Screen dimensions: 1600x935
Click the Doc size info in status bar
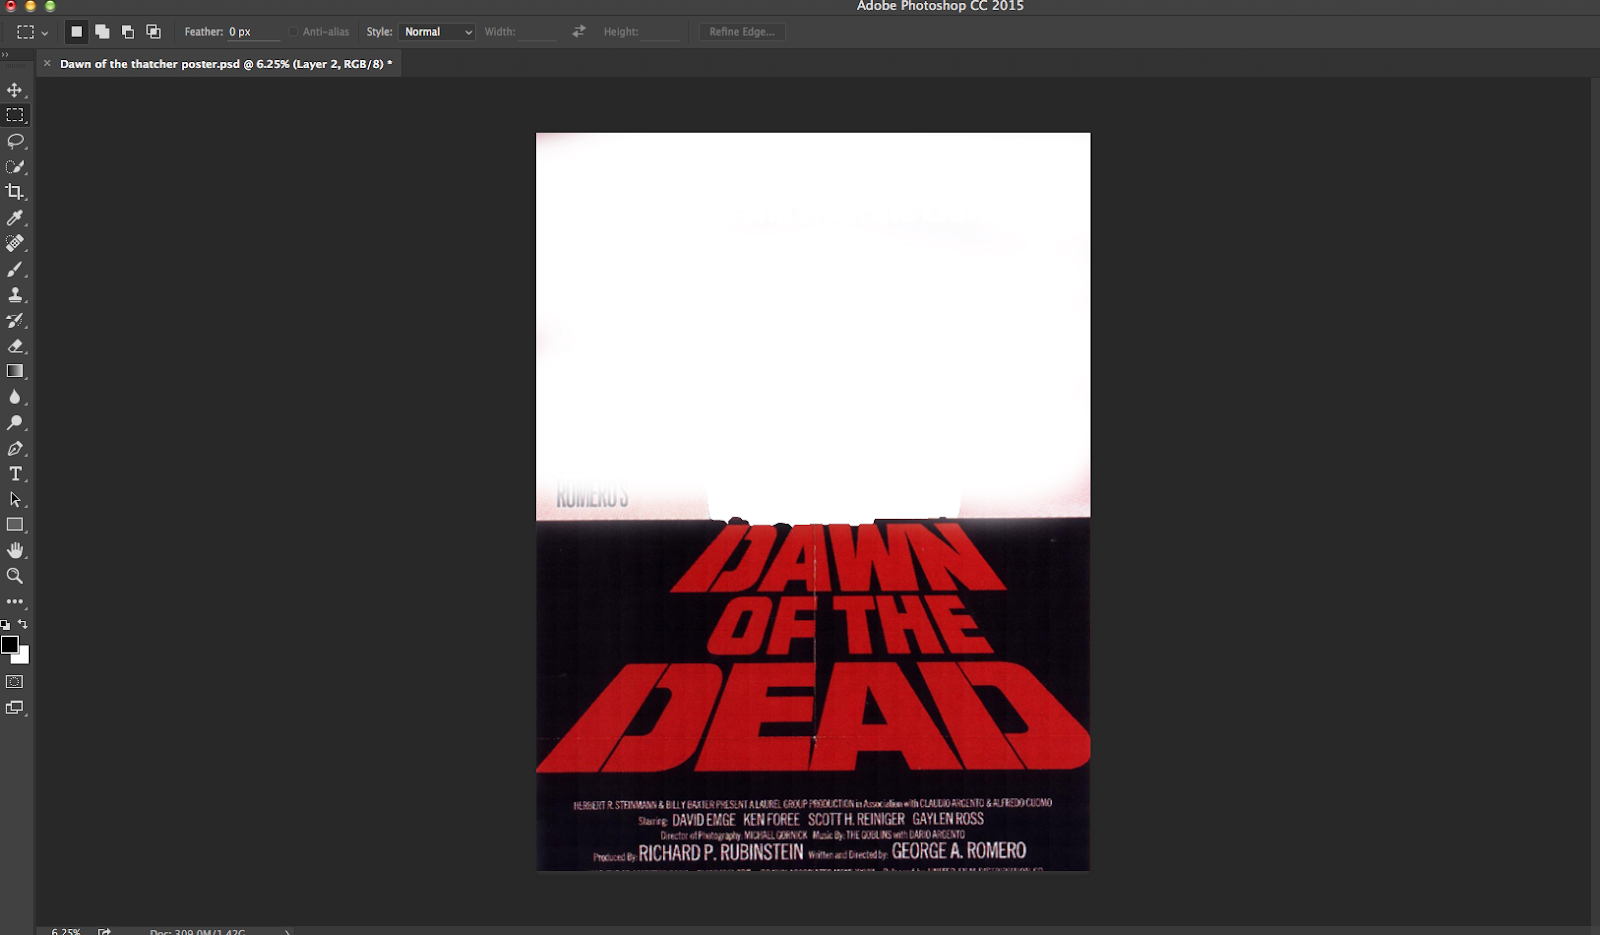click(198, 932)
